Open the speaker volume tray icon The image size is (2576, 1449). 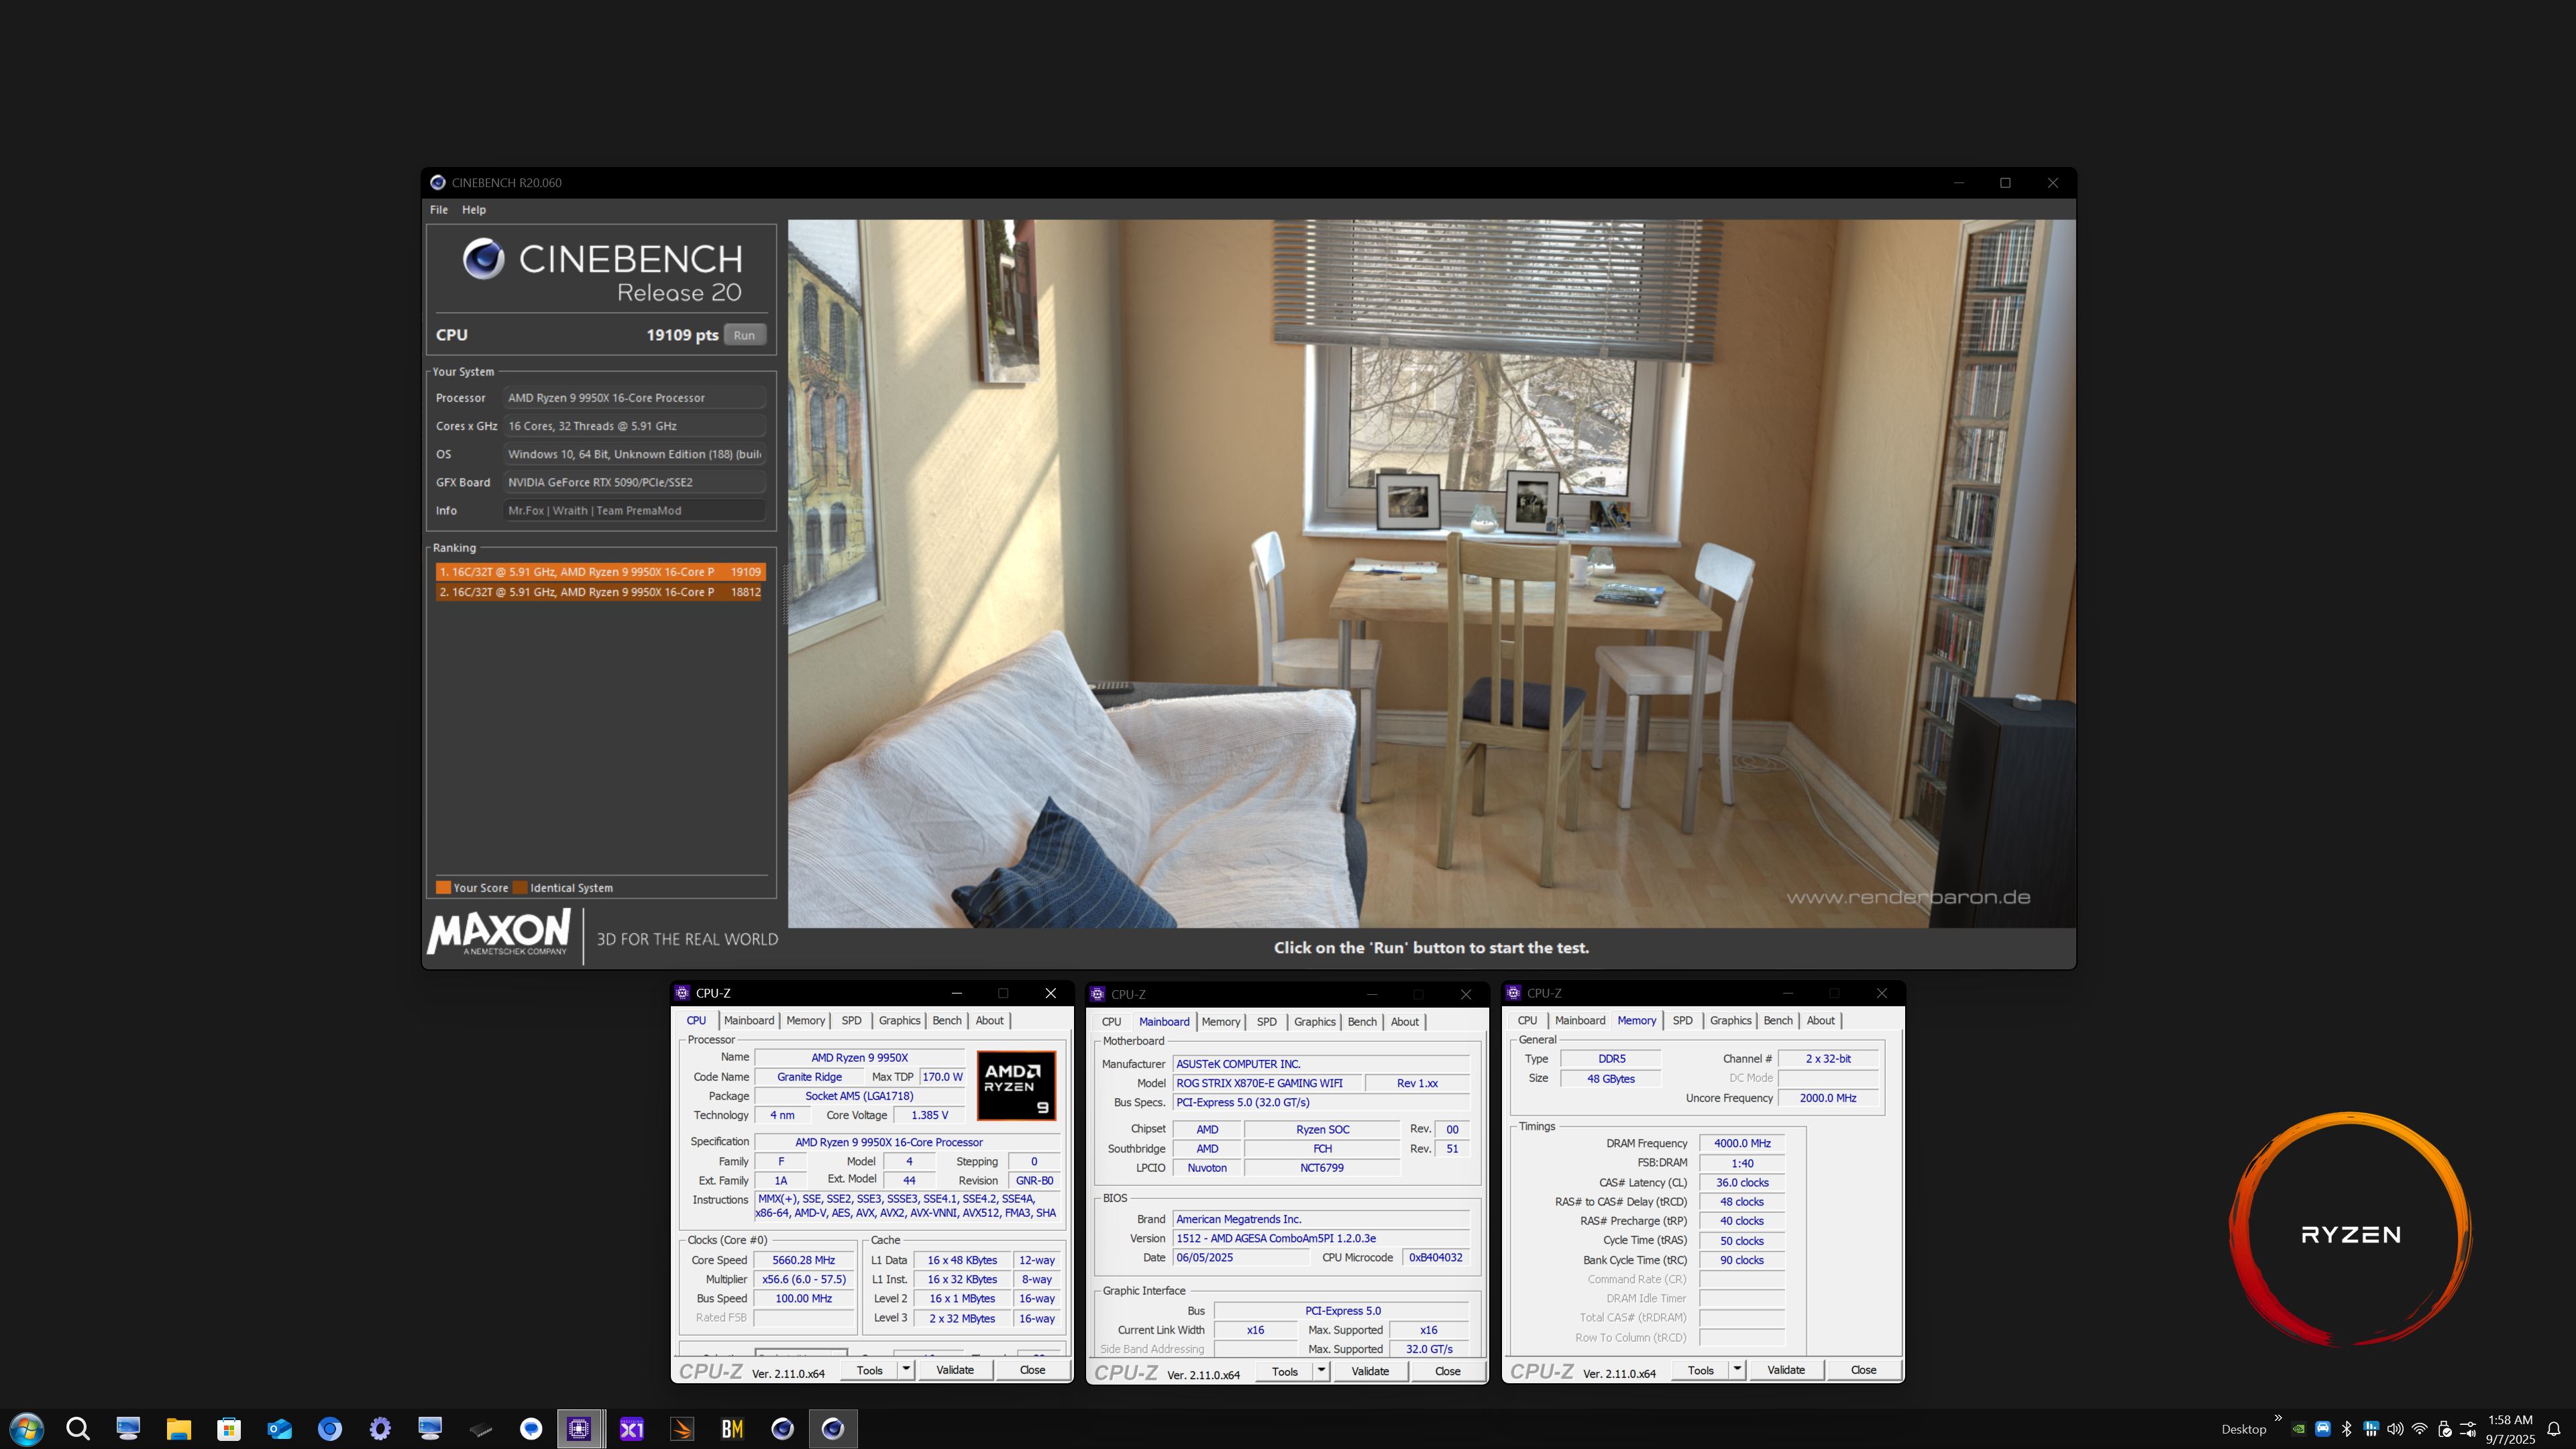click(2395, 1429)
